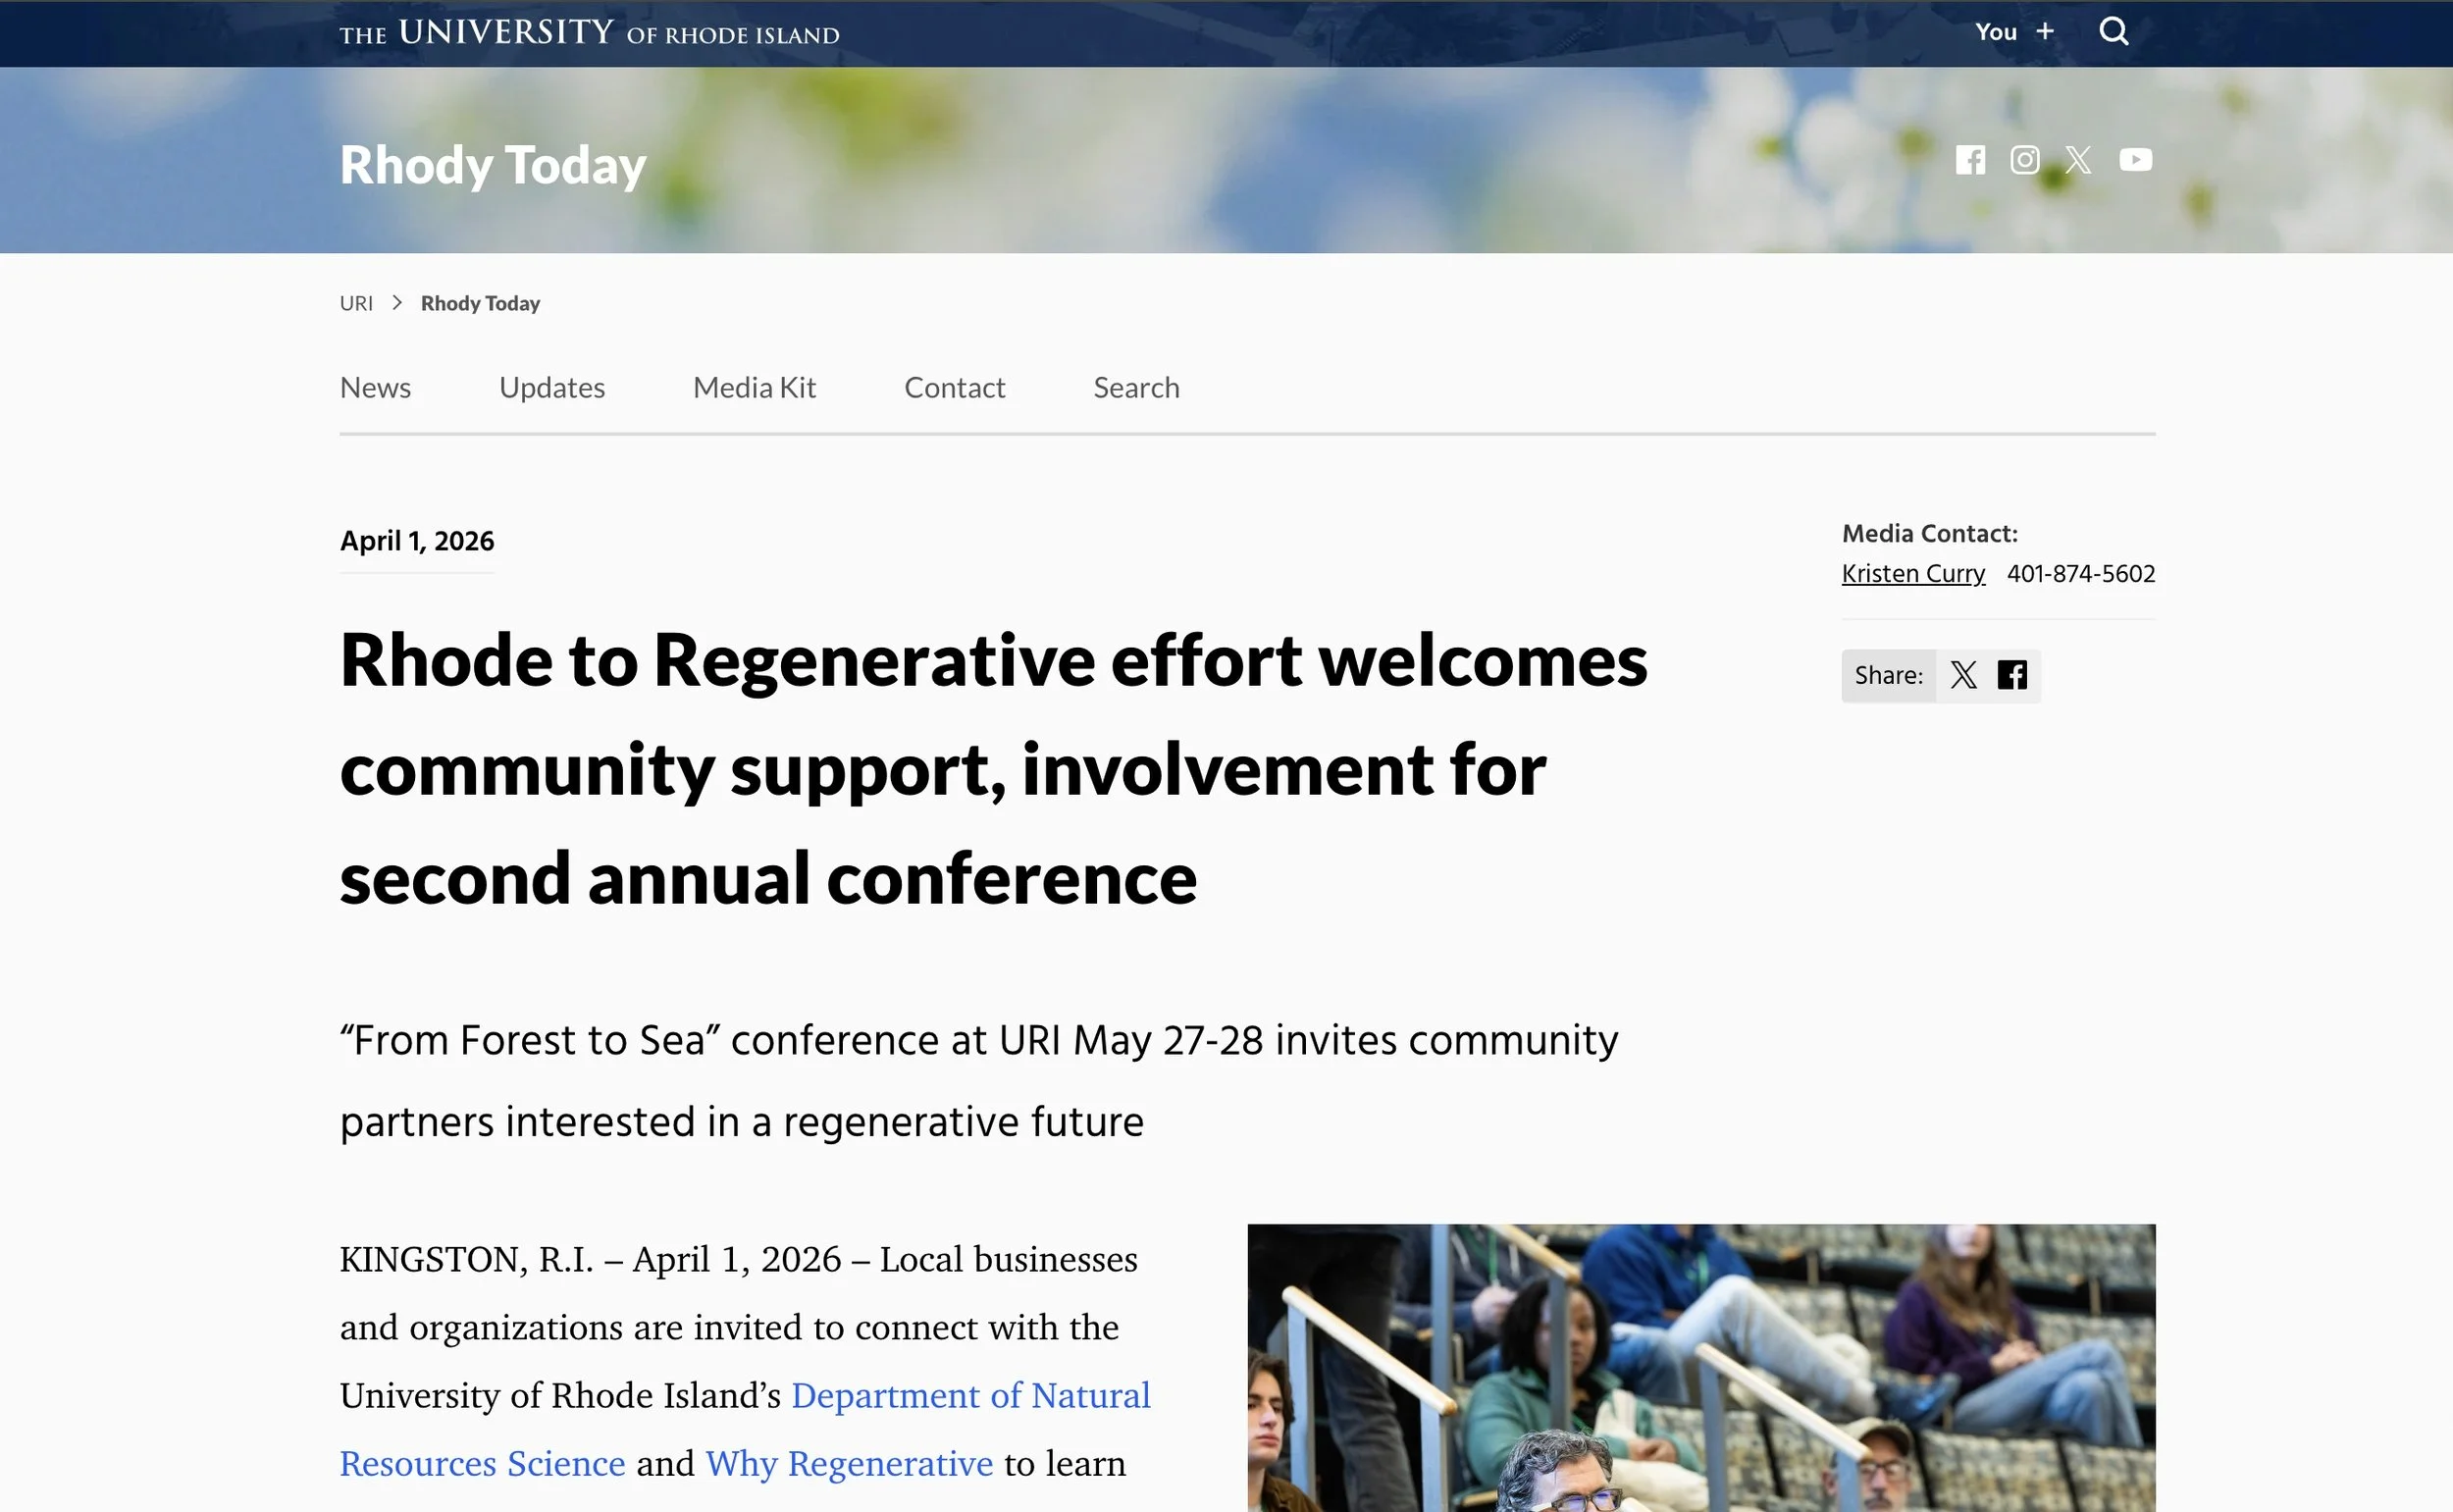Open the Updates menu item
Image resolution: width=2453 pixels, height=1512 pixels.
[552, 388]
